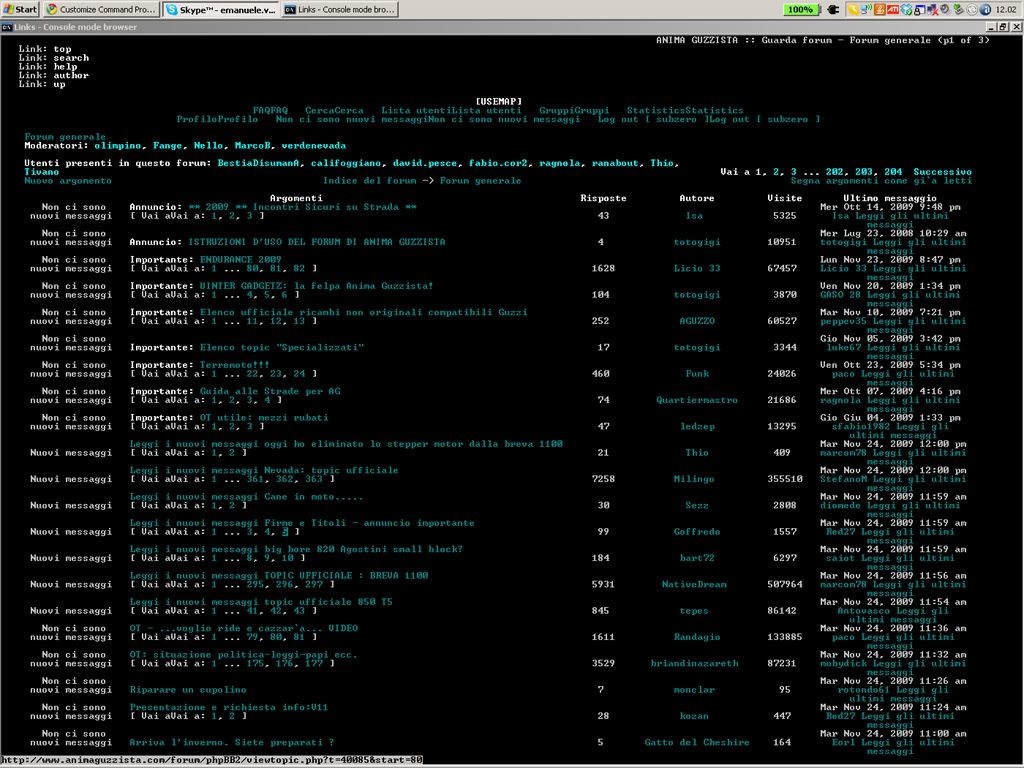Click Segna argomenti come già letti
The image size is (1024, 768).
point(881,181)
